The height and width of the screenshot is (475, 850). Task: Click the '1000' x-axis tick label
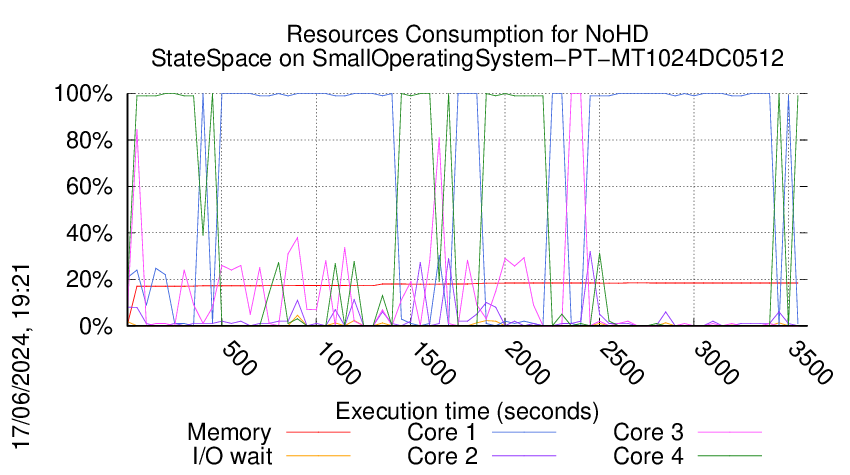338,363
